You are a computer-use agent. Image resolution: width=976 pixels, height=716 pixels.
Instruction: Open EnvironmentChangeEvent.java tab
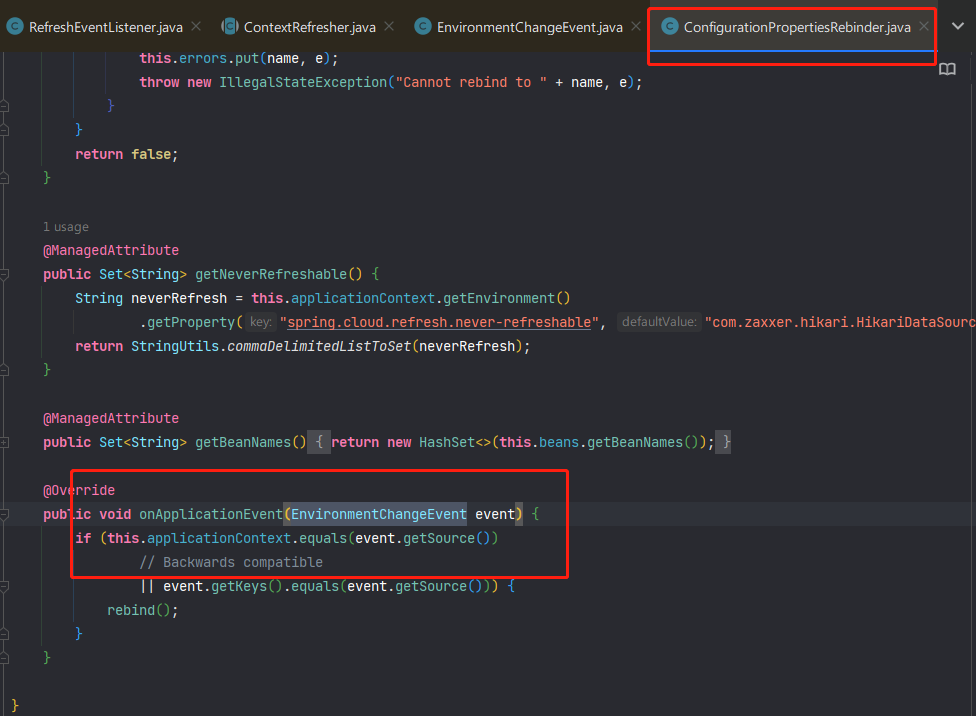point(529,27)
